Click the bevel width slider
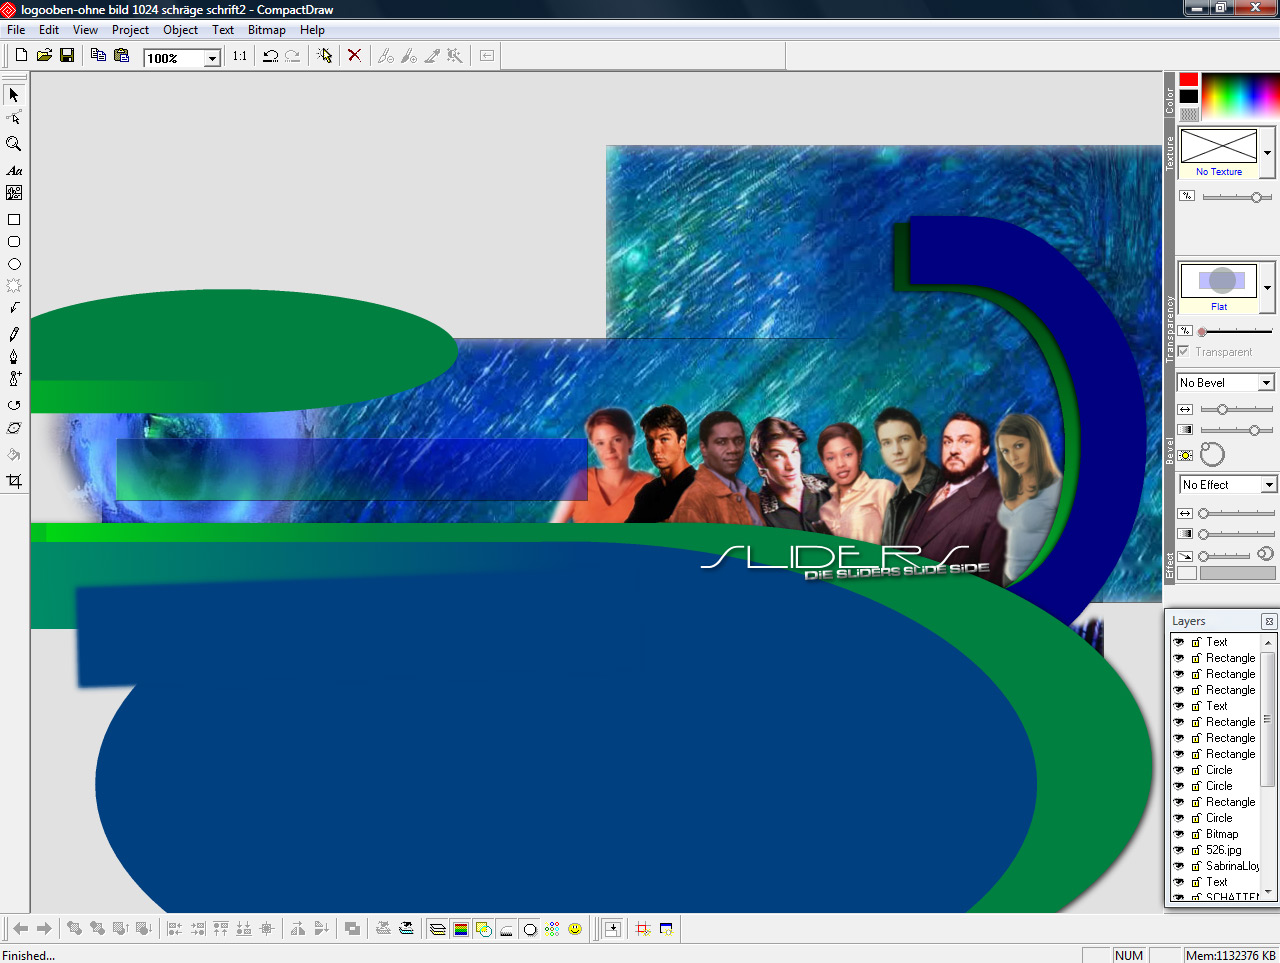The height and width of the screenshot is (963, 1280). coord(1236,409)
